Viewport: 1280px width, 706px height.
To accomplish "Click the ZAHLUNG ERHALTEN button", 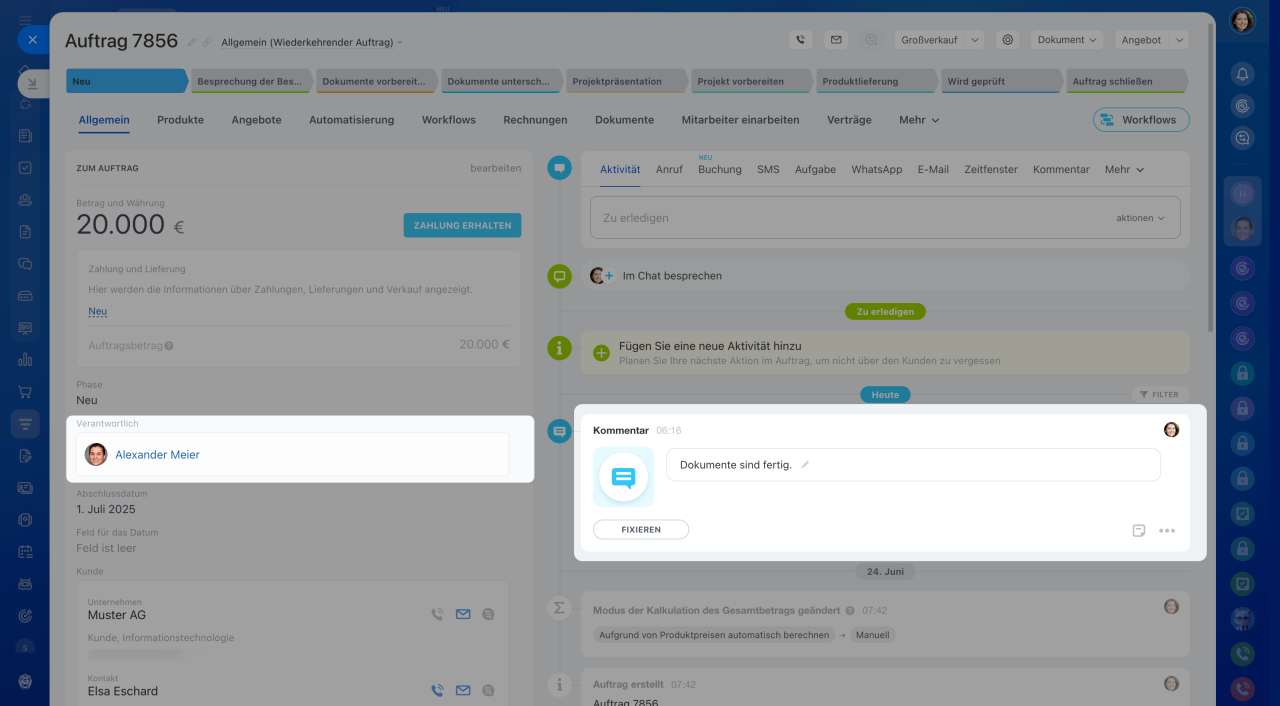I will pyautogui.click(x=462, y=225).
